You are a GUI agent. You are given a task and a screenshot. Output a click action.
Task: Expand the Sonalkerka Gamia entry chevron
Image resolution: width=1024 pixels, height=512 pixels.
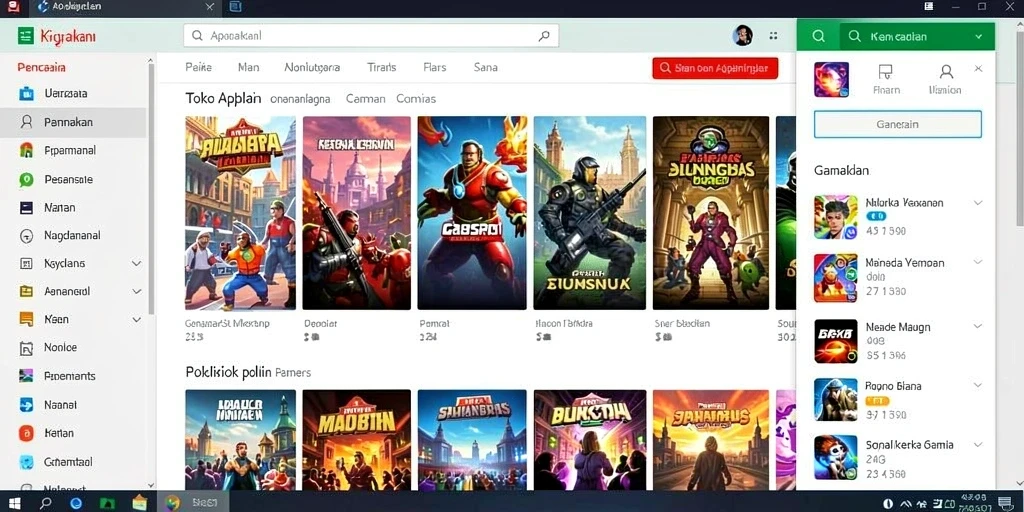point(978,444)
